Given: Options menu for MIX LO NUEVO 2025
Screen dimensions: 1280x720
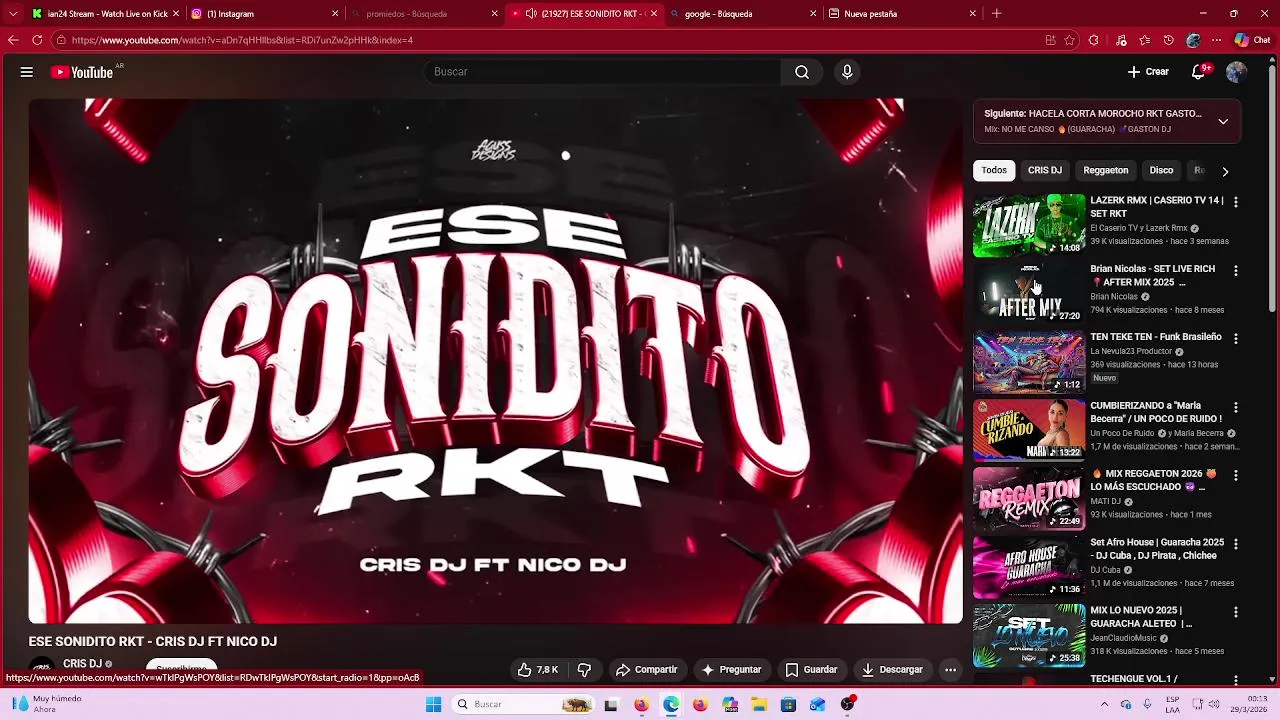Looking at the screenshot, I should coord(1235,613).
